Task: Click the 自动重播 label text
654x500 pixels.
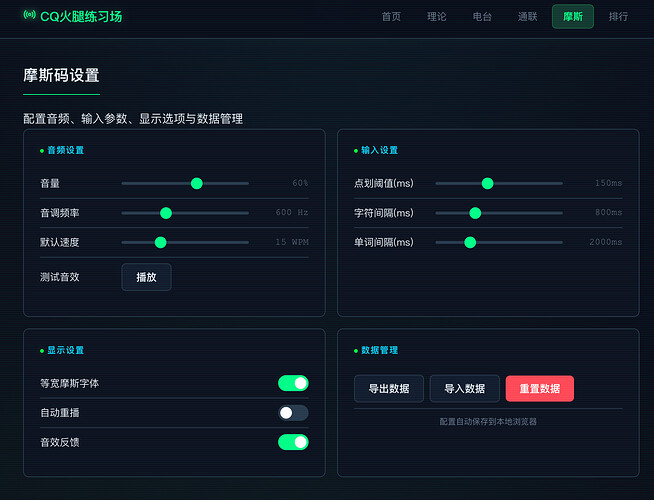Action: 60,413
